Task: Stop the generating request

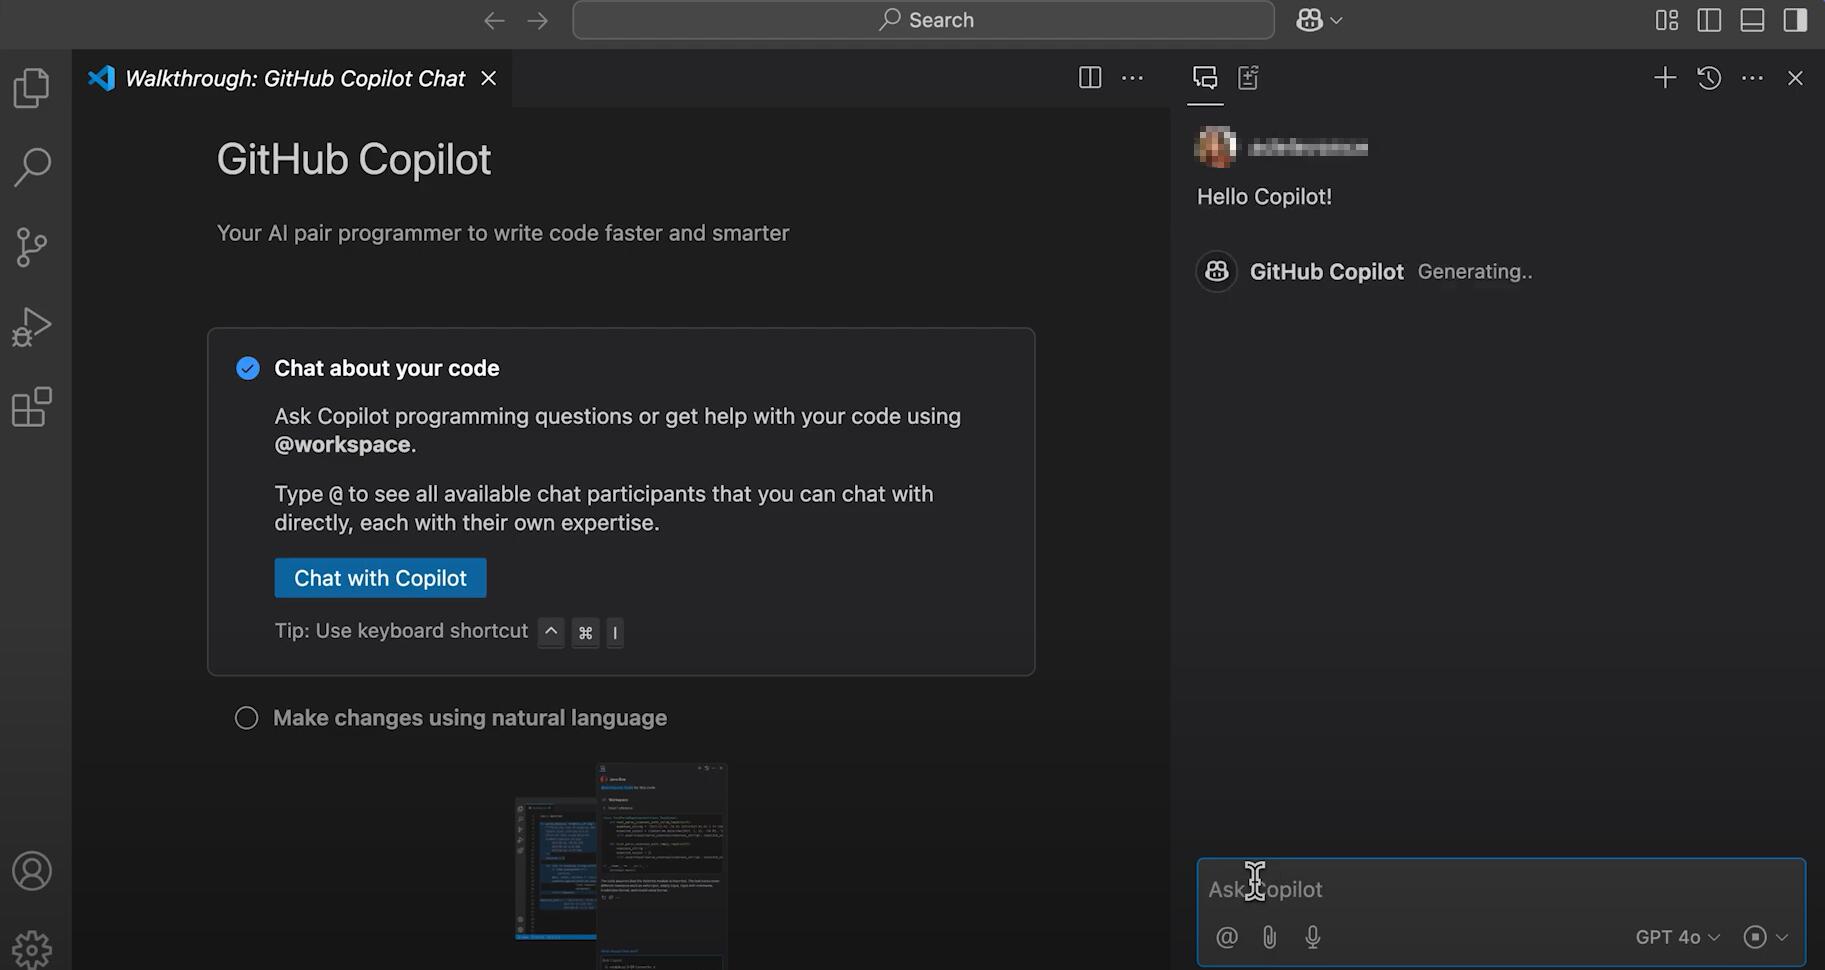Action: tap(1754, 937)
